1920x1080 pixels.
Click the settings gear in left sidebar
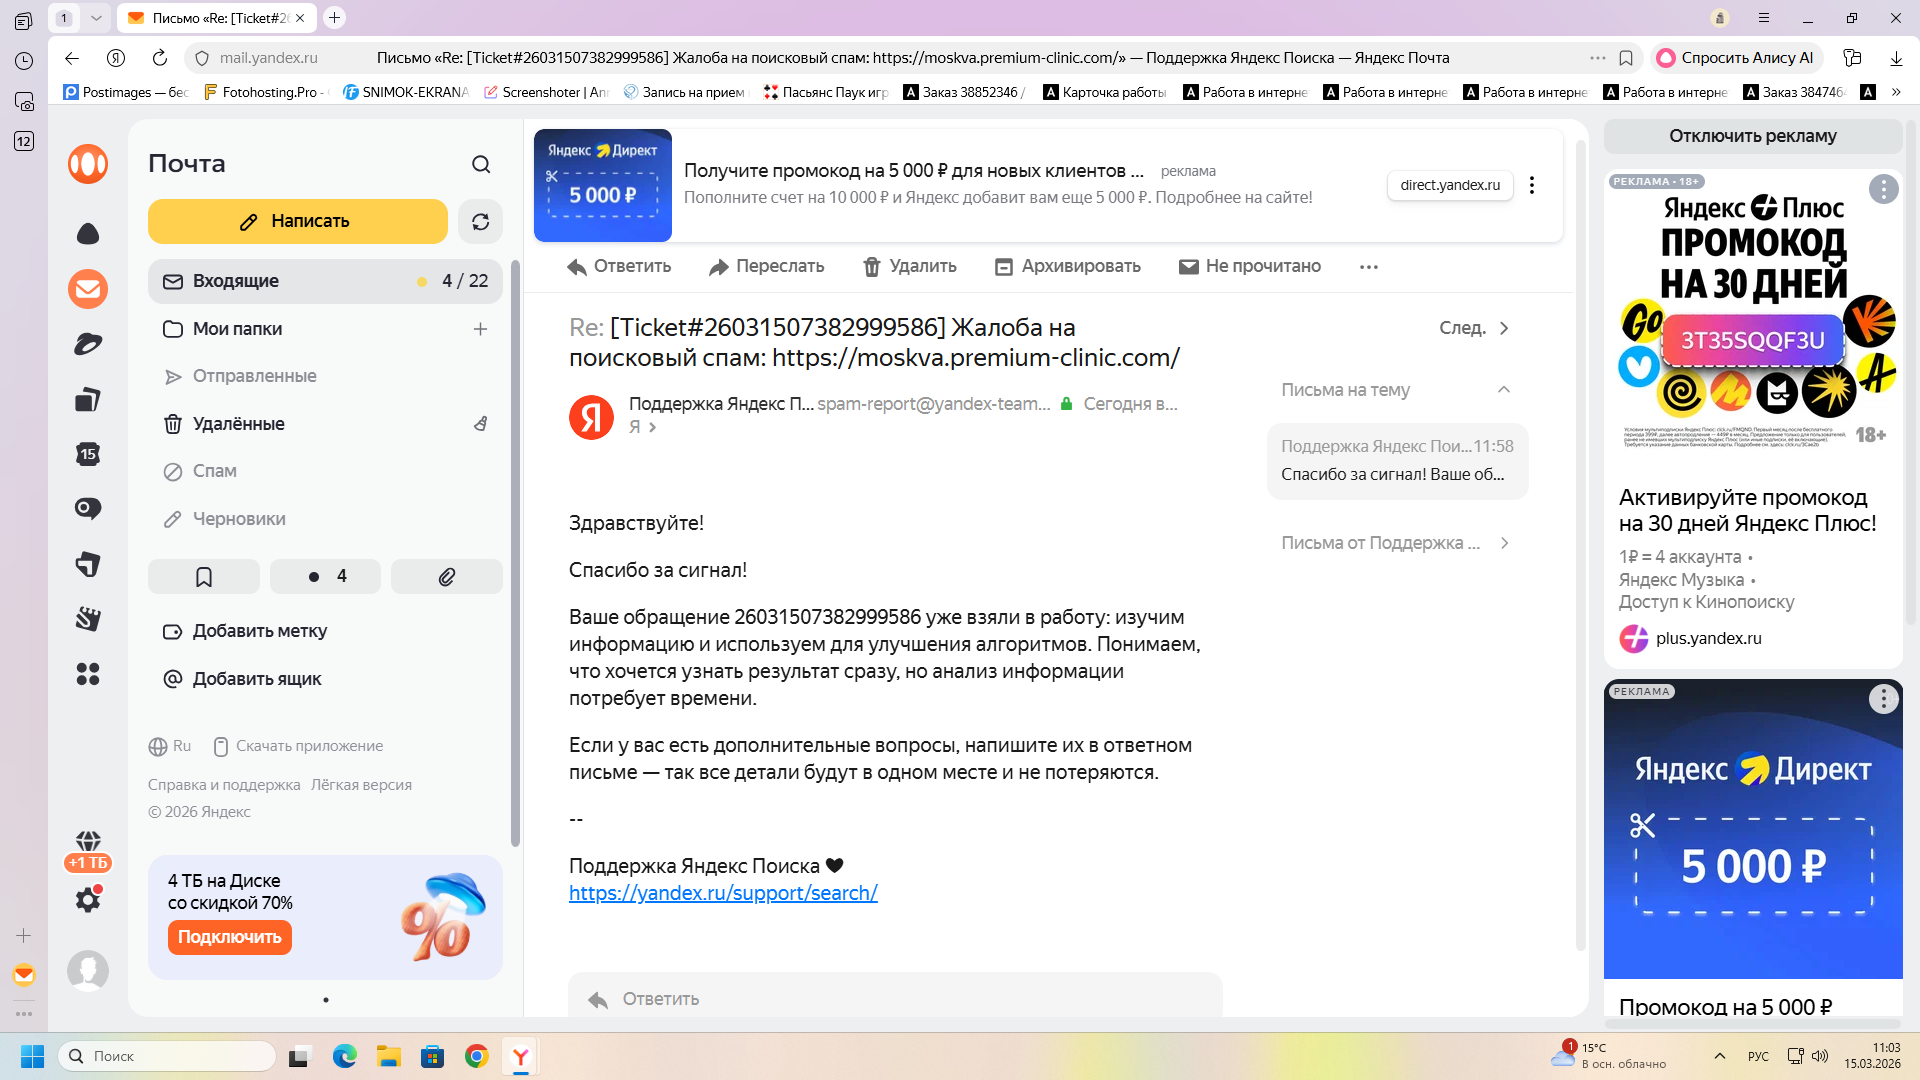click(x=88, y=900)
